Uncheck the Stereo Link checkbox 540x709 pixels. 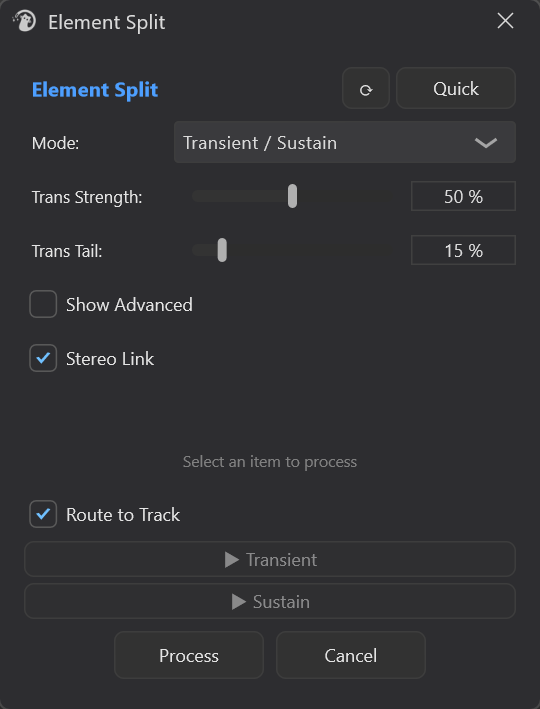click(43, 358)
